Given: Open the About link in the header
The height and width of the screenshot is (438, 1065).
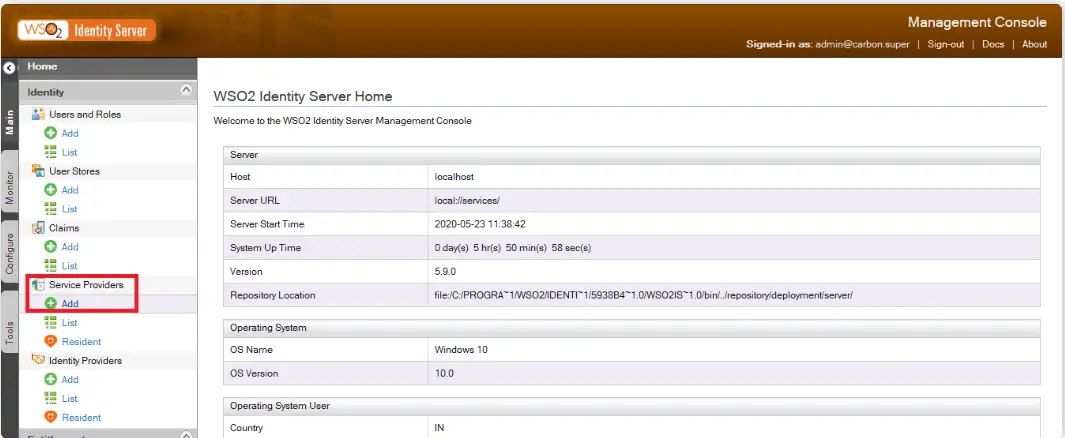Looking at the screenshot, I should coord(1034,44).
